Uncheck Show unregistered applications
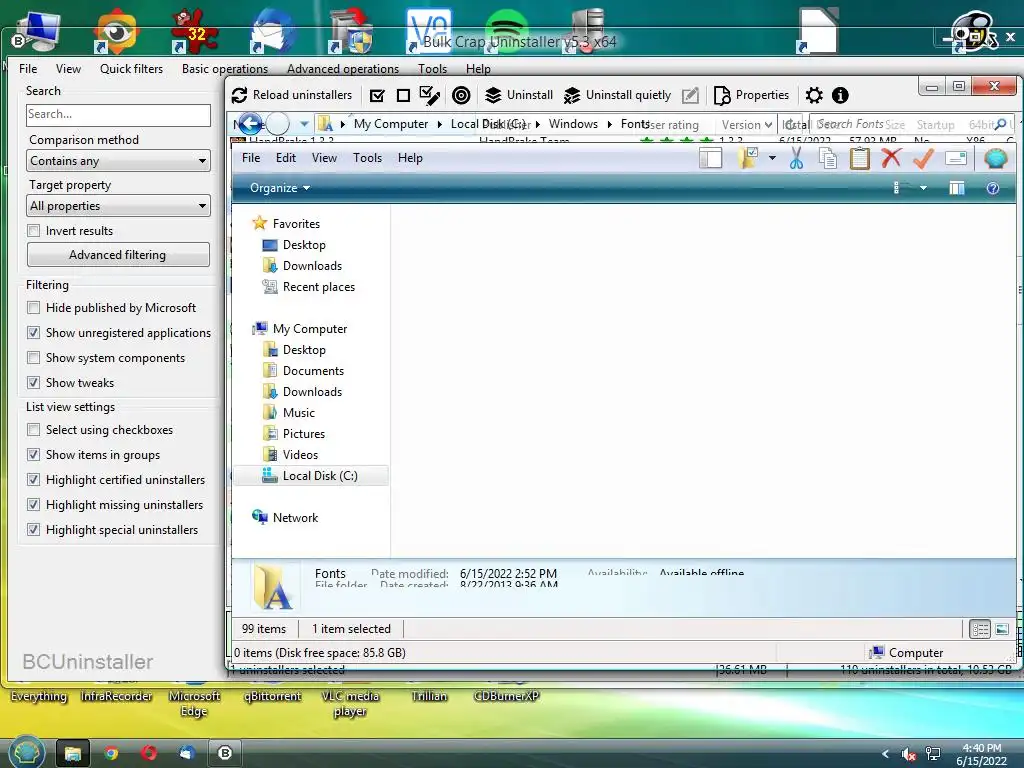 click(33, 332)
